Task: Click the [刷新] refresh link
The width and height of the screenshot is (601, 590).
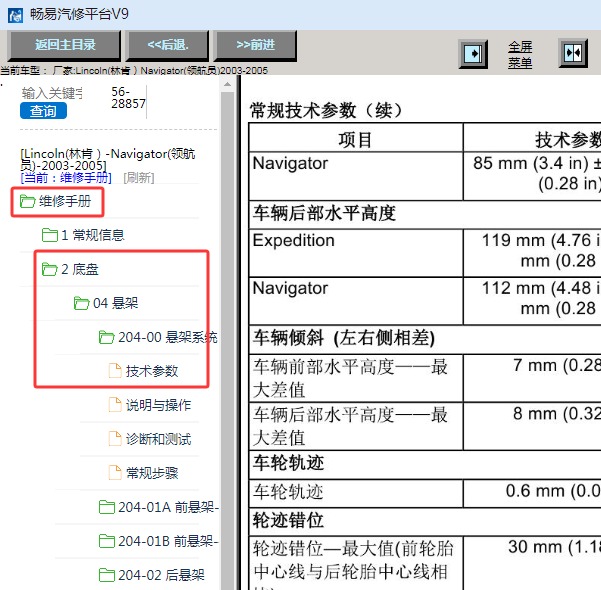Action: pyautogui.click(x=139, y=177)
